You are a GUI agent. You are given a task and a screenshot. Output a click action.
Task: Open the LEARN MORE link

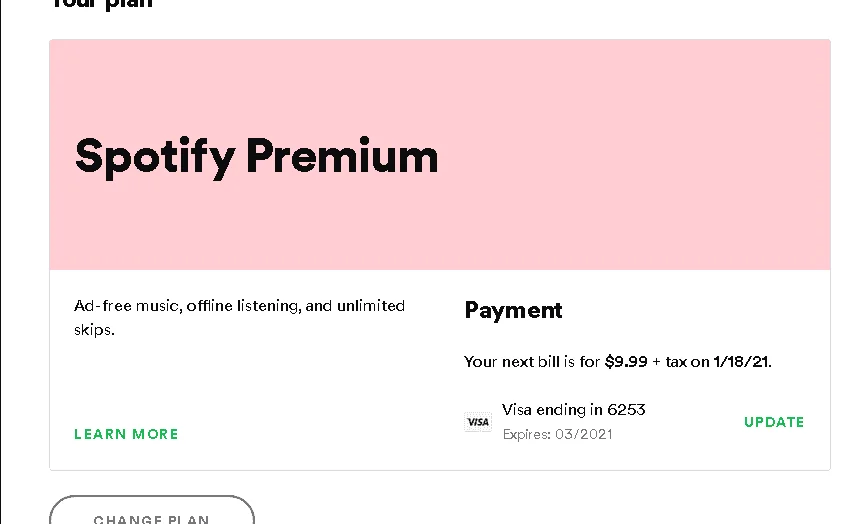(126, 434)
